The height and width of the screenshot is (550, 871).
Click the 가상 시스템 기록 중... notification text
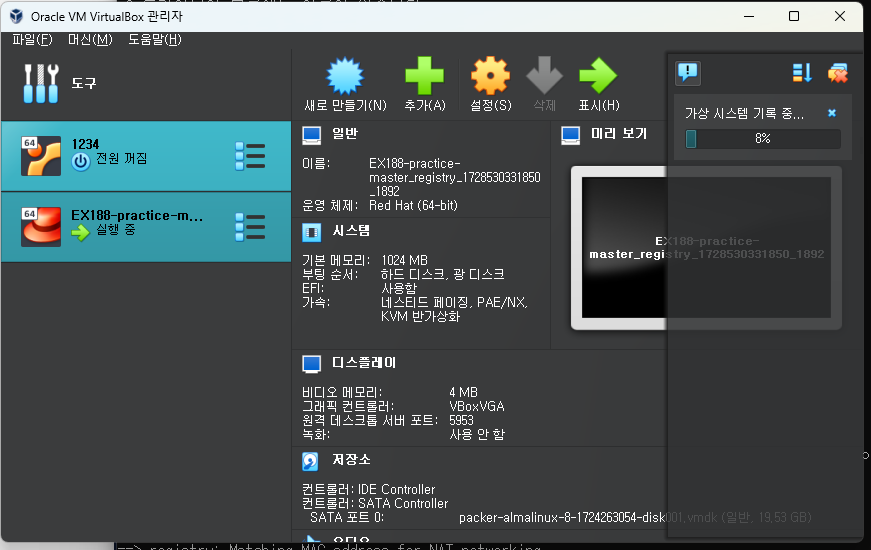coord(744,113)
